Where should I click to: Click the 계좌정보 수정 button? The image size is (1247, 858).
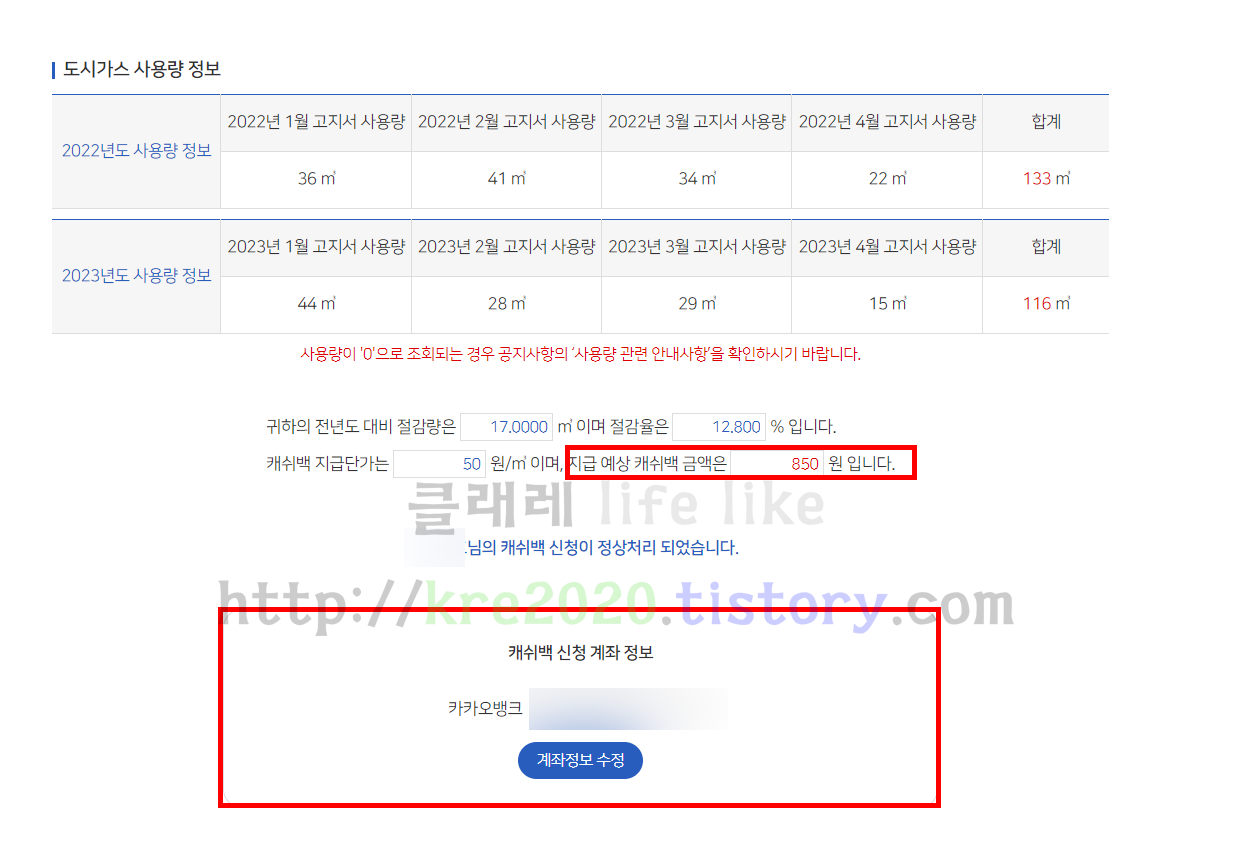pyautogui.click(x=580, y=761)
